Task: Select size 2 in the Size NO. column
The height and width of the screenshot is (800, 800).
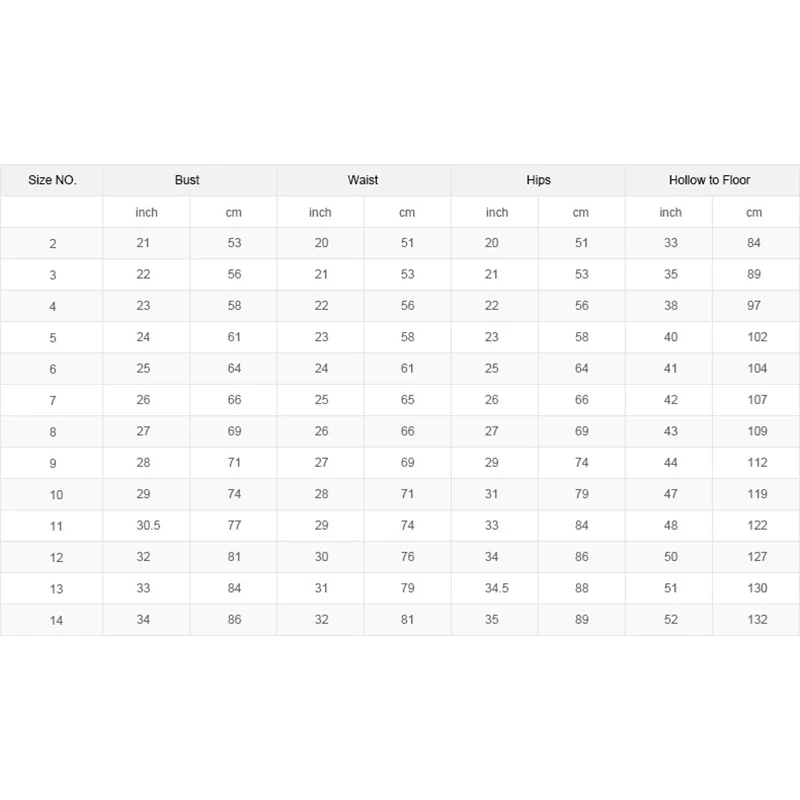Action: click(52, 243)
